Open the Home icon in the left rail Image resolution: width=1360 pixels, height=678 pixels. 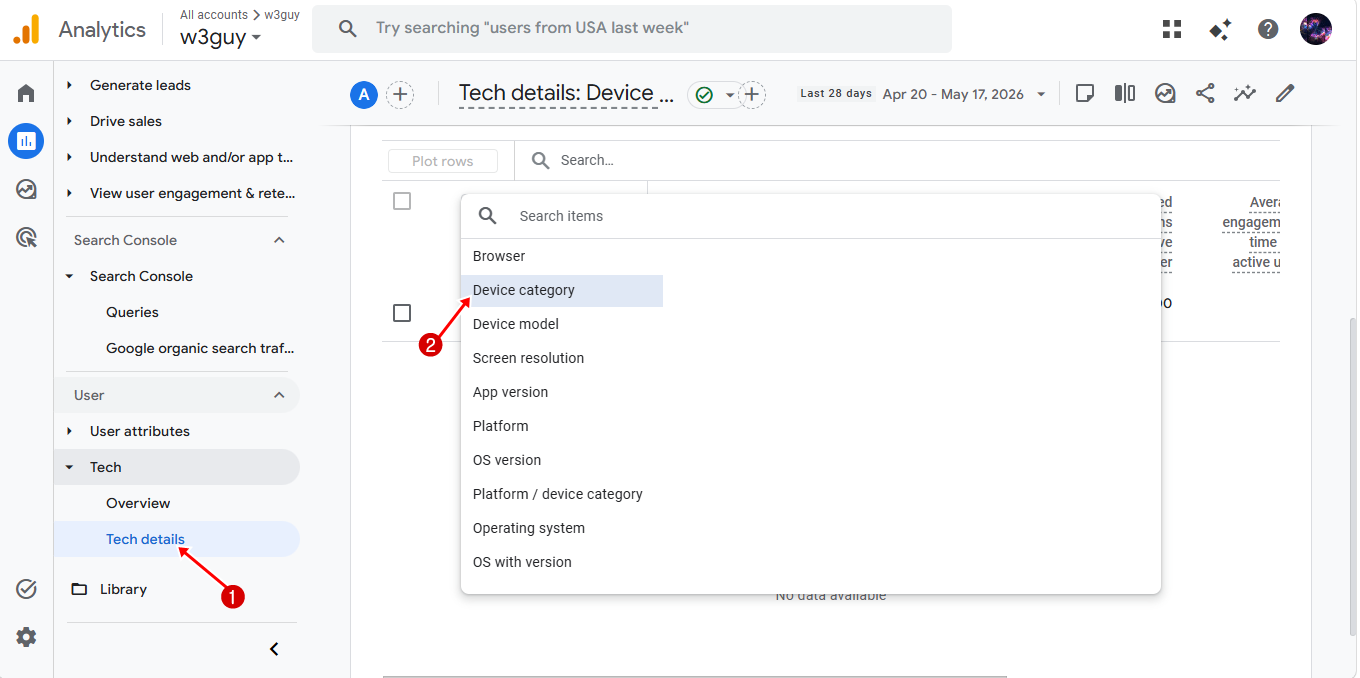[26, 93]
